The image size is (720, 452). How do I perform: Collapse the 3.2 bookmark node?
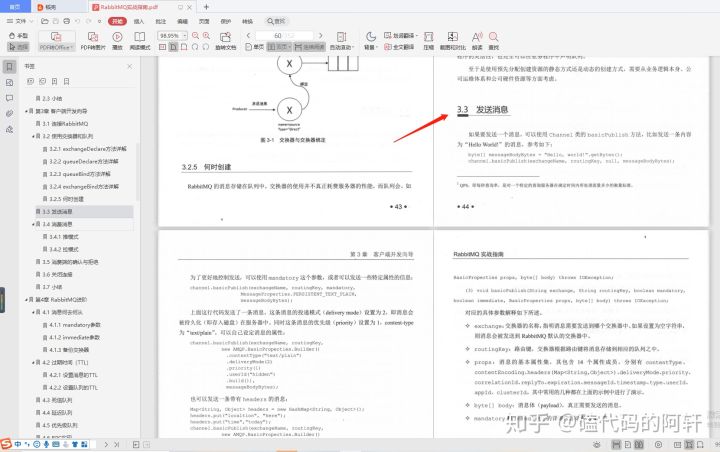point(33,136)
